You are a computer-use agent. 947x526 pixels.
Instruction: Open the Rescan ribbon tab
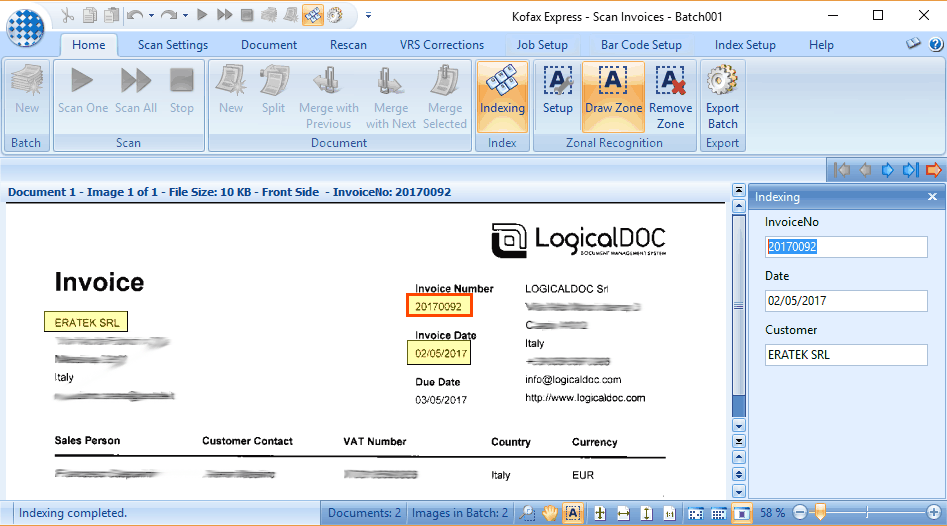(348, 45)
